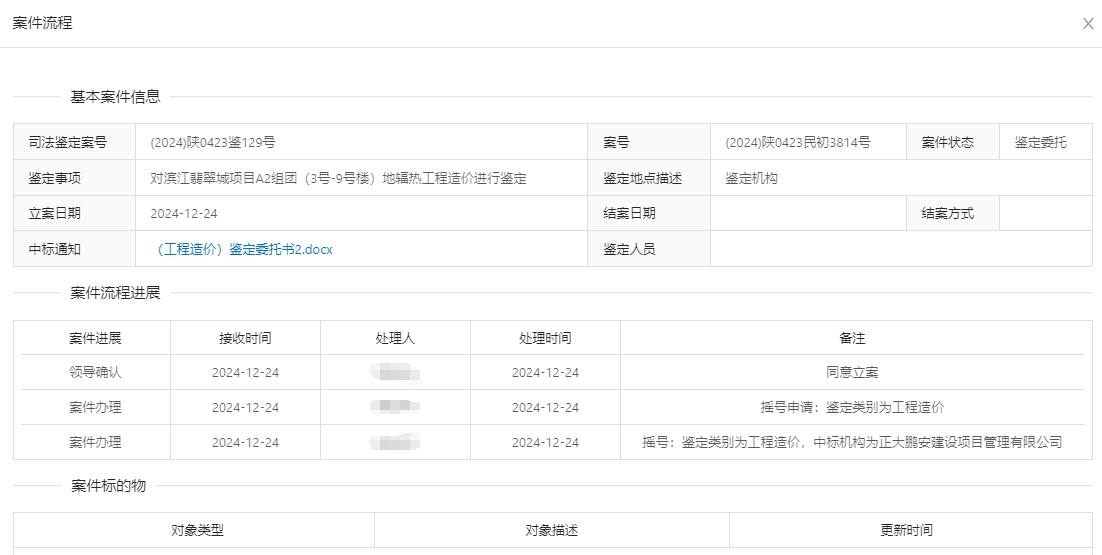Click the 备注 column header
Viewport: 1102px width, 555px height.
[x=852, y=338]
